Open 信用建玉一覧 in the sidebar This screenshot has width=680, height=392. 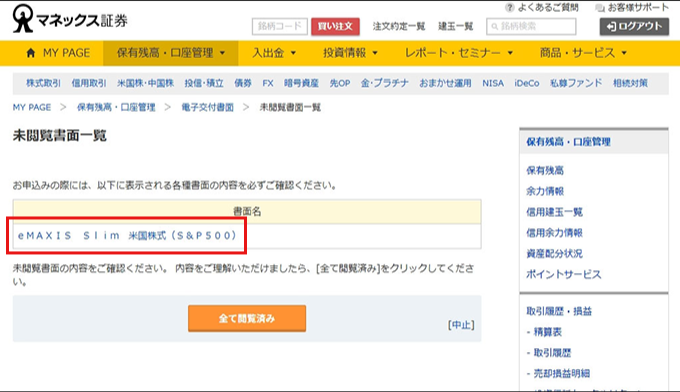click(554, 212)
